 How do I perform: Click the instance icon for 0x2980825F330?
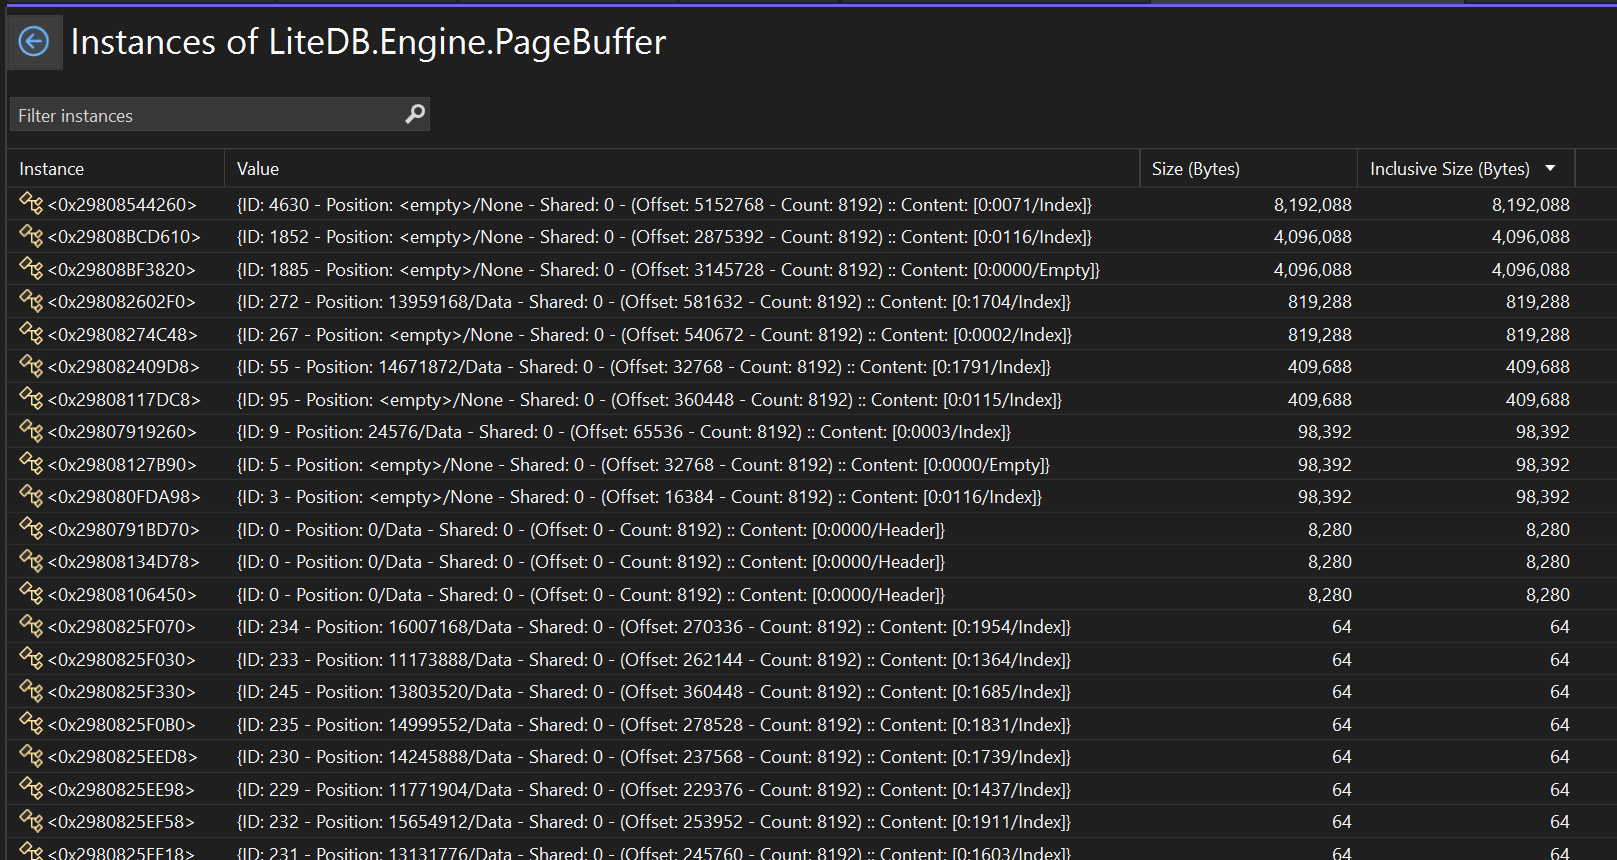click(x=31, y=692)
